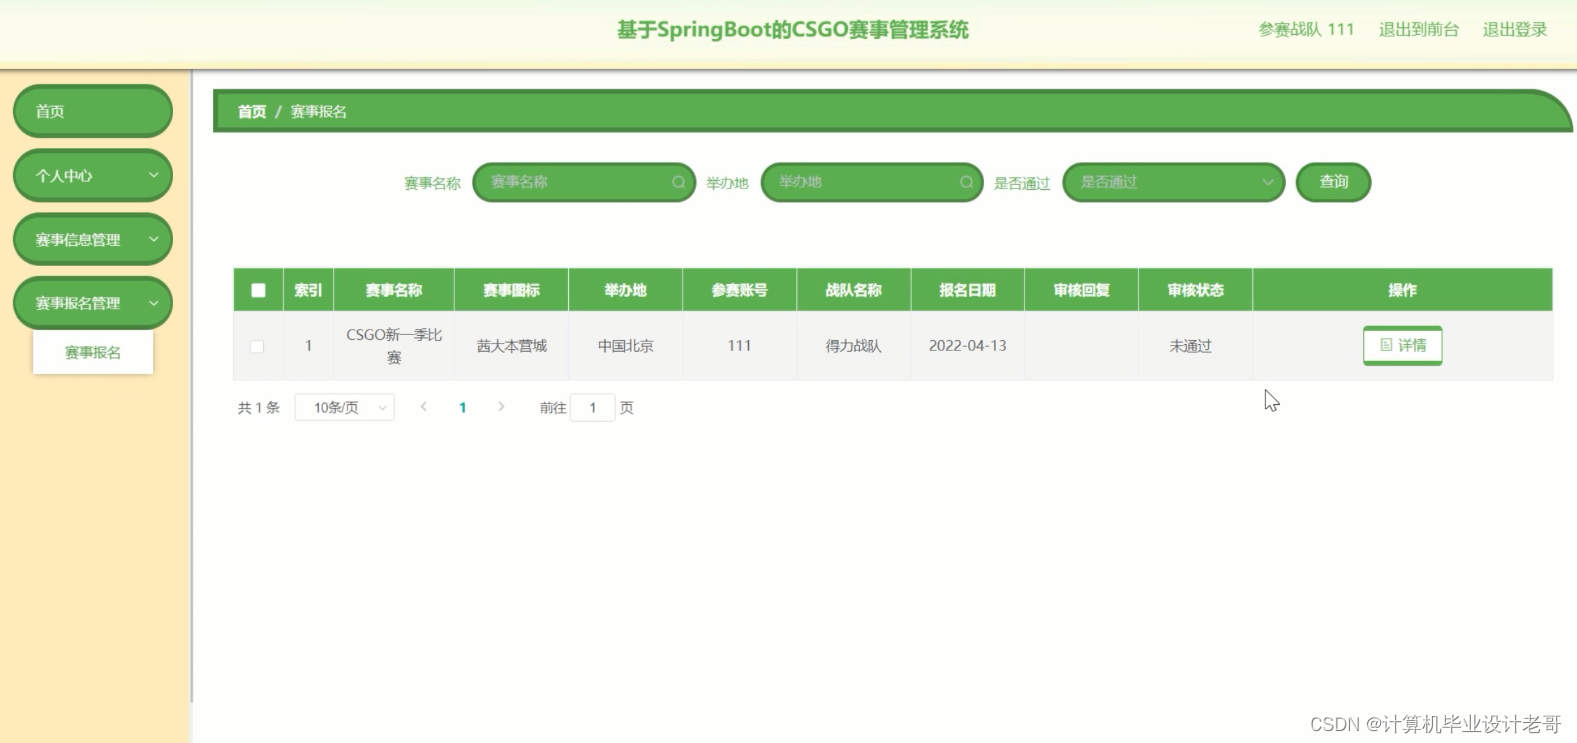
Task: Open 个人中心 sidebar menu
Action: (92, 175)
